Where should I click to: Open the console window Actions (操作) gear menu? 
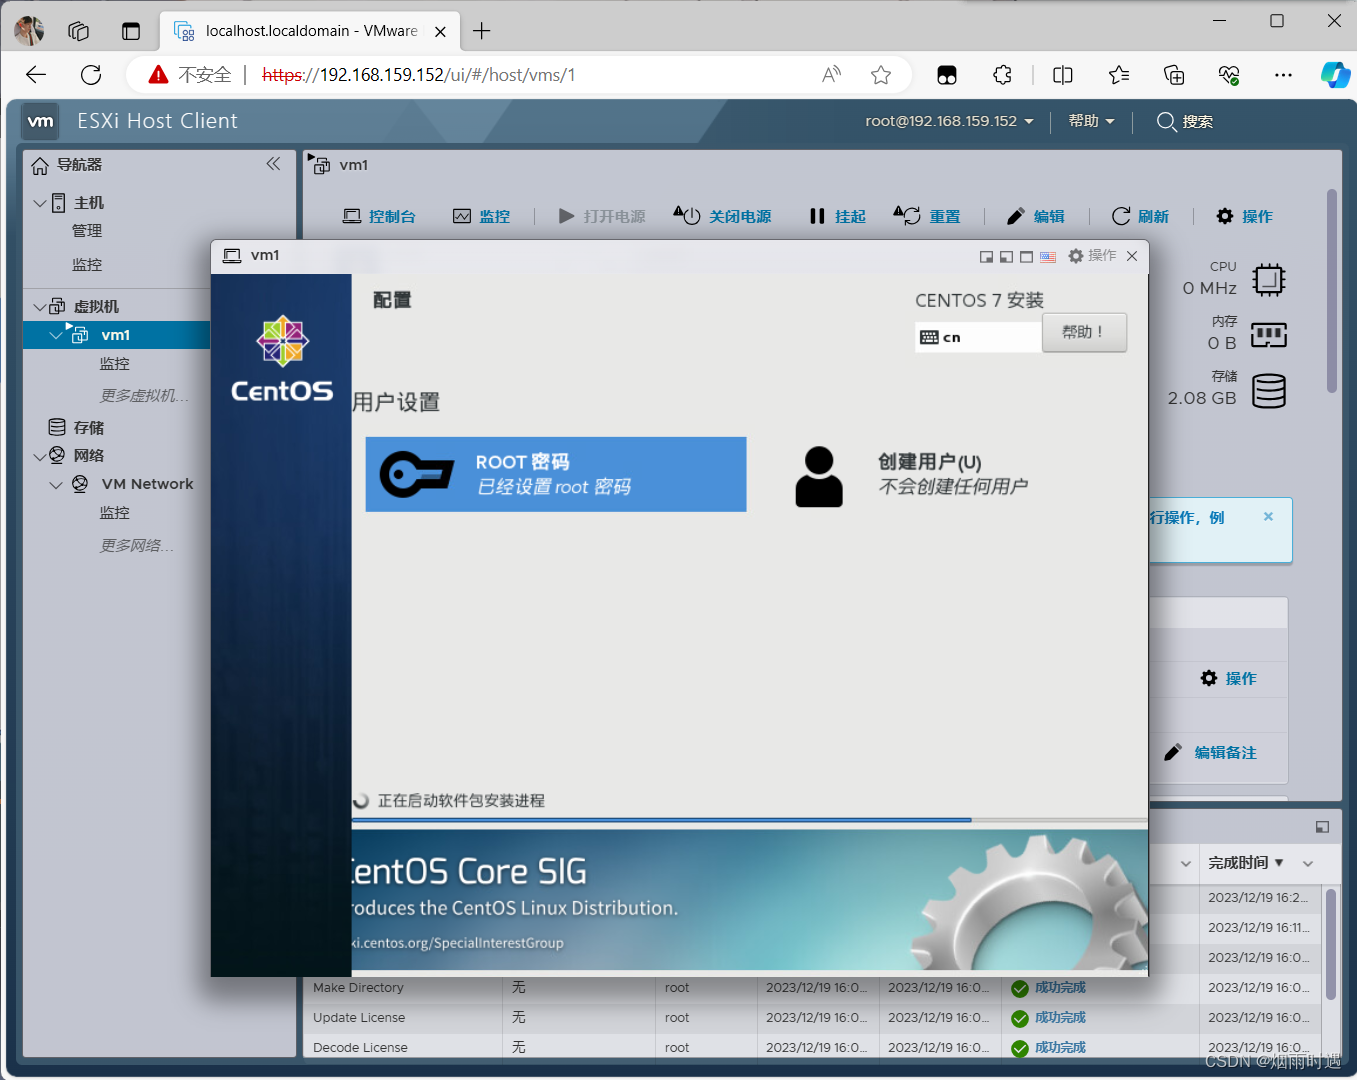[x=1092, y=256]
